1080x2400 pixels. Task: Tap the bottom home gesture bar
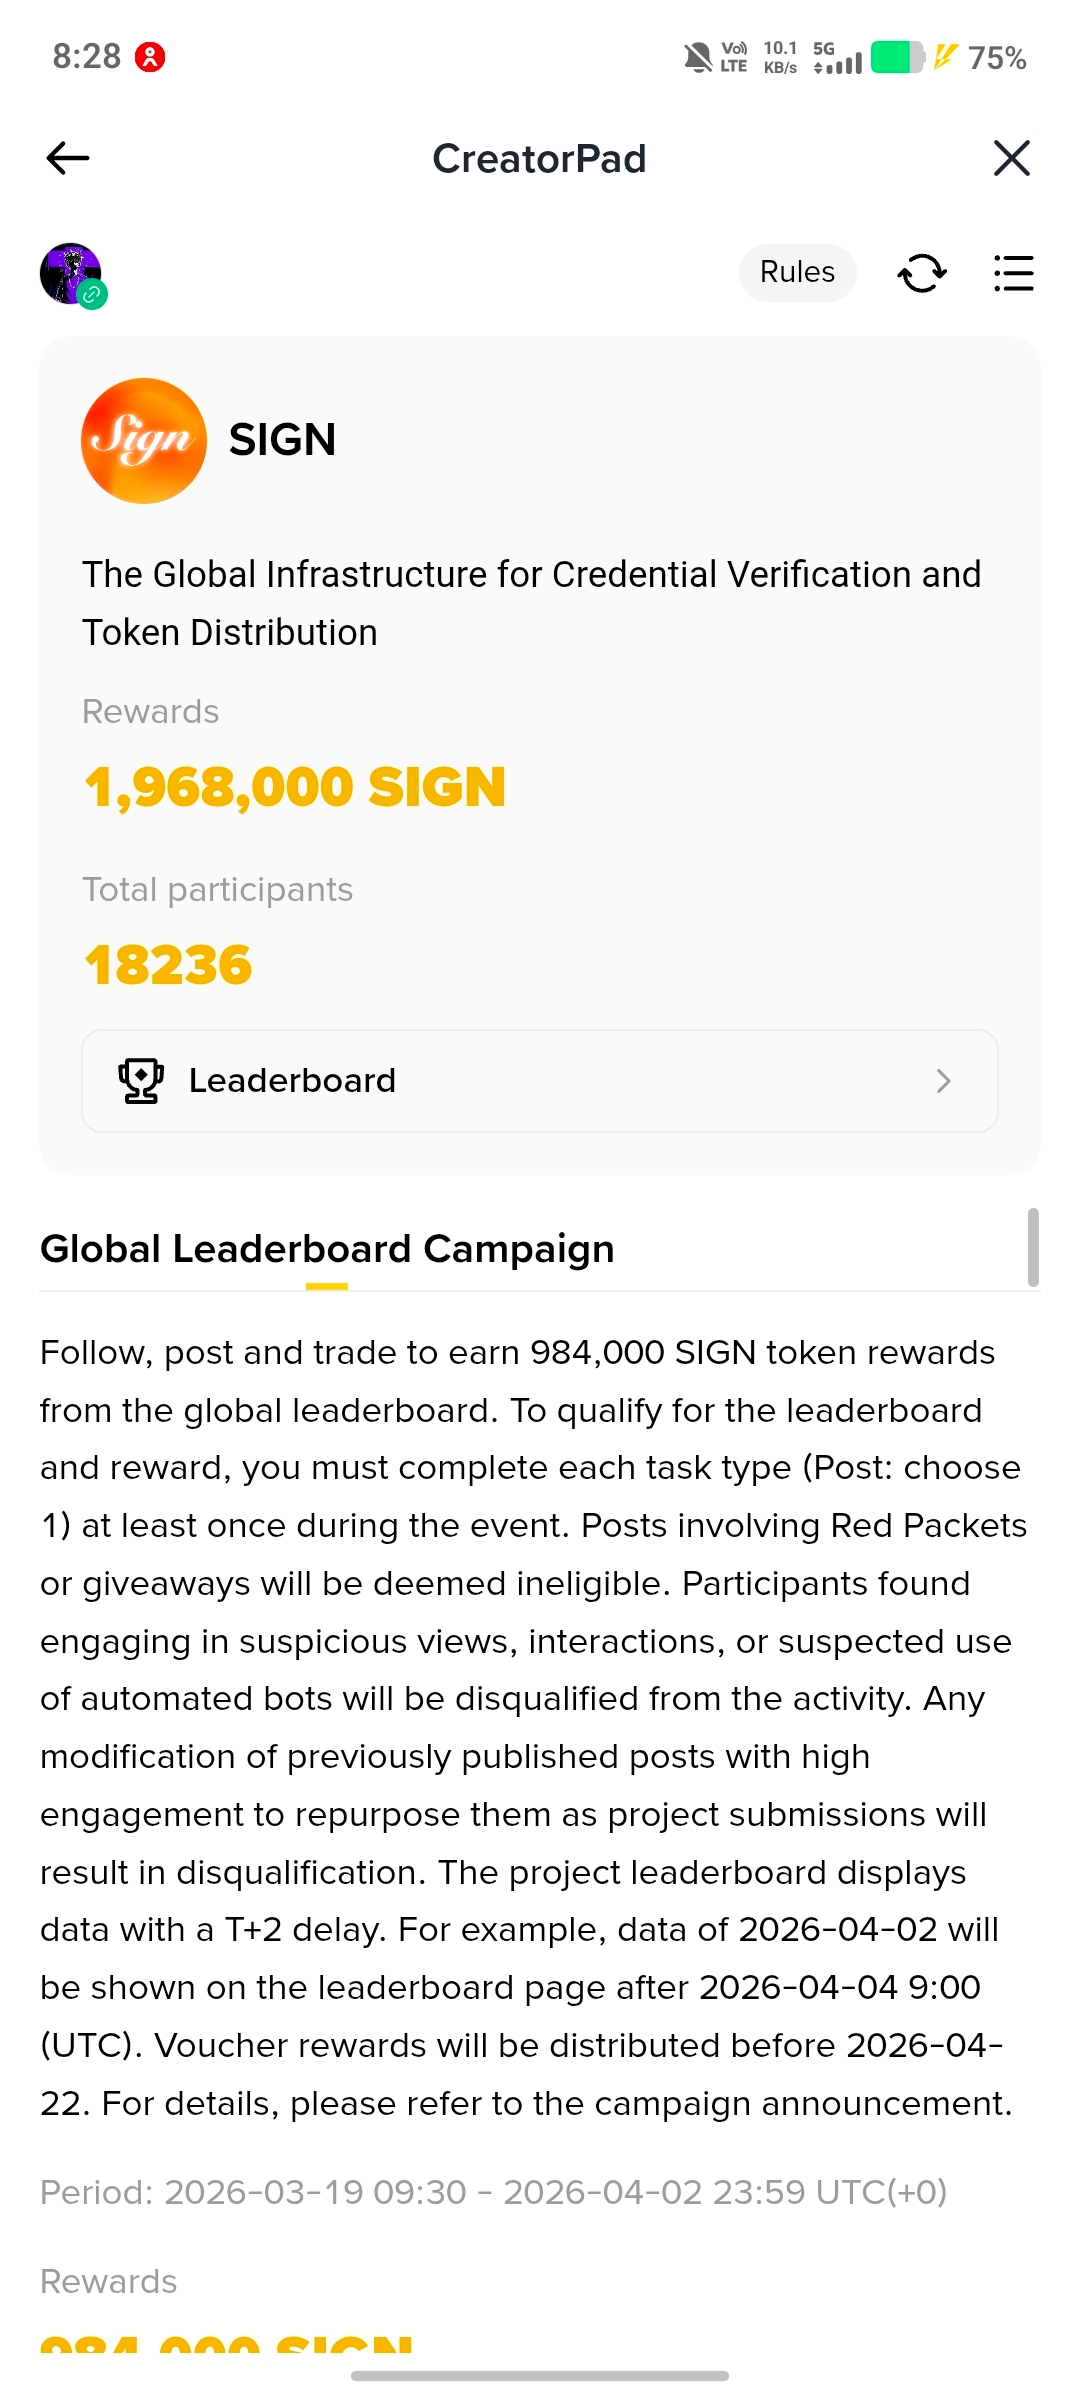click(540, 2376)
